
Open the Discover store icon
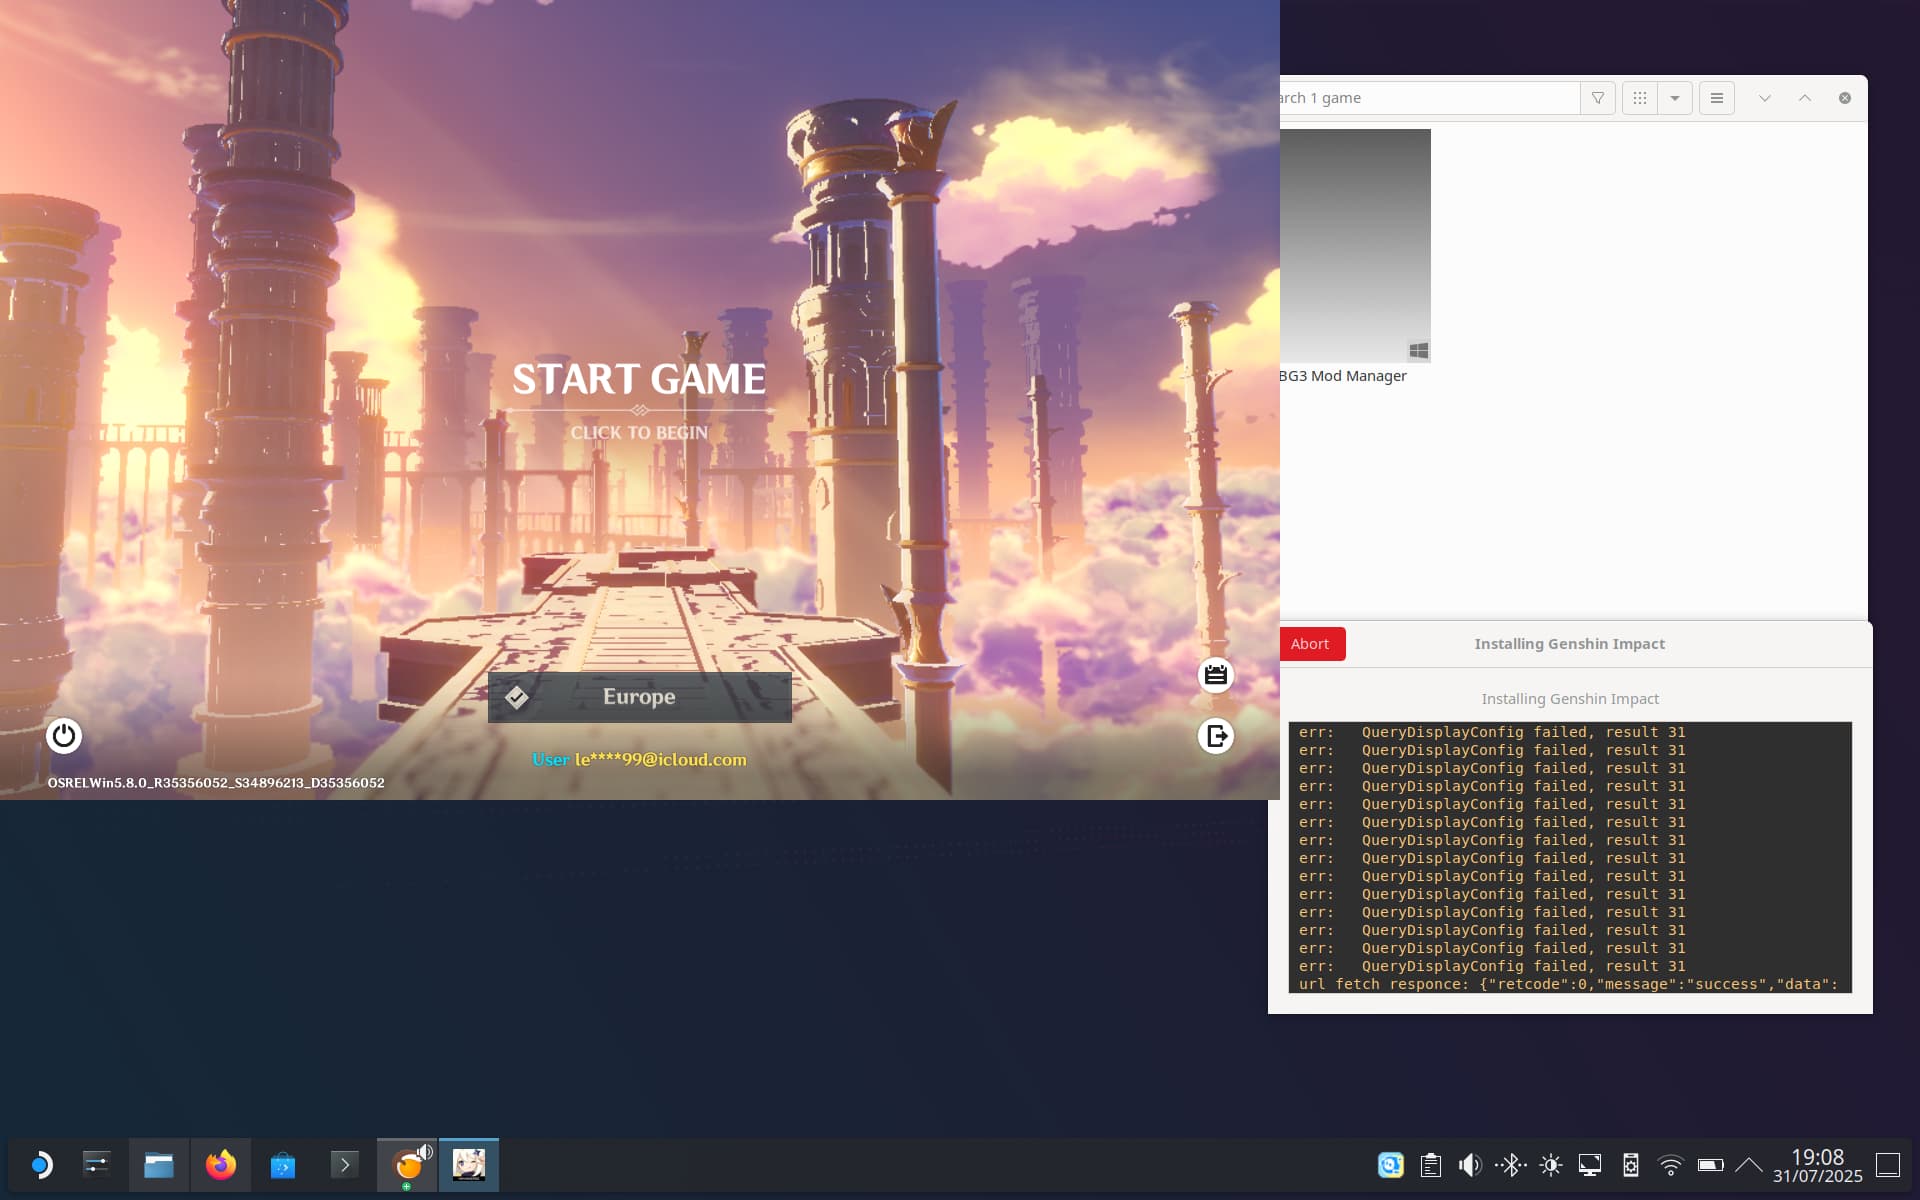(283, 1165)
